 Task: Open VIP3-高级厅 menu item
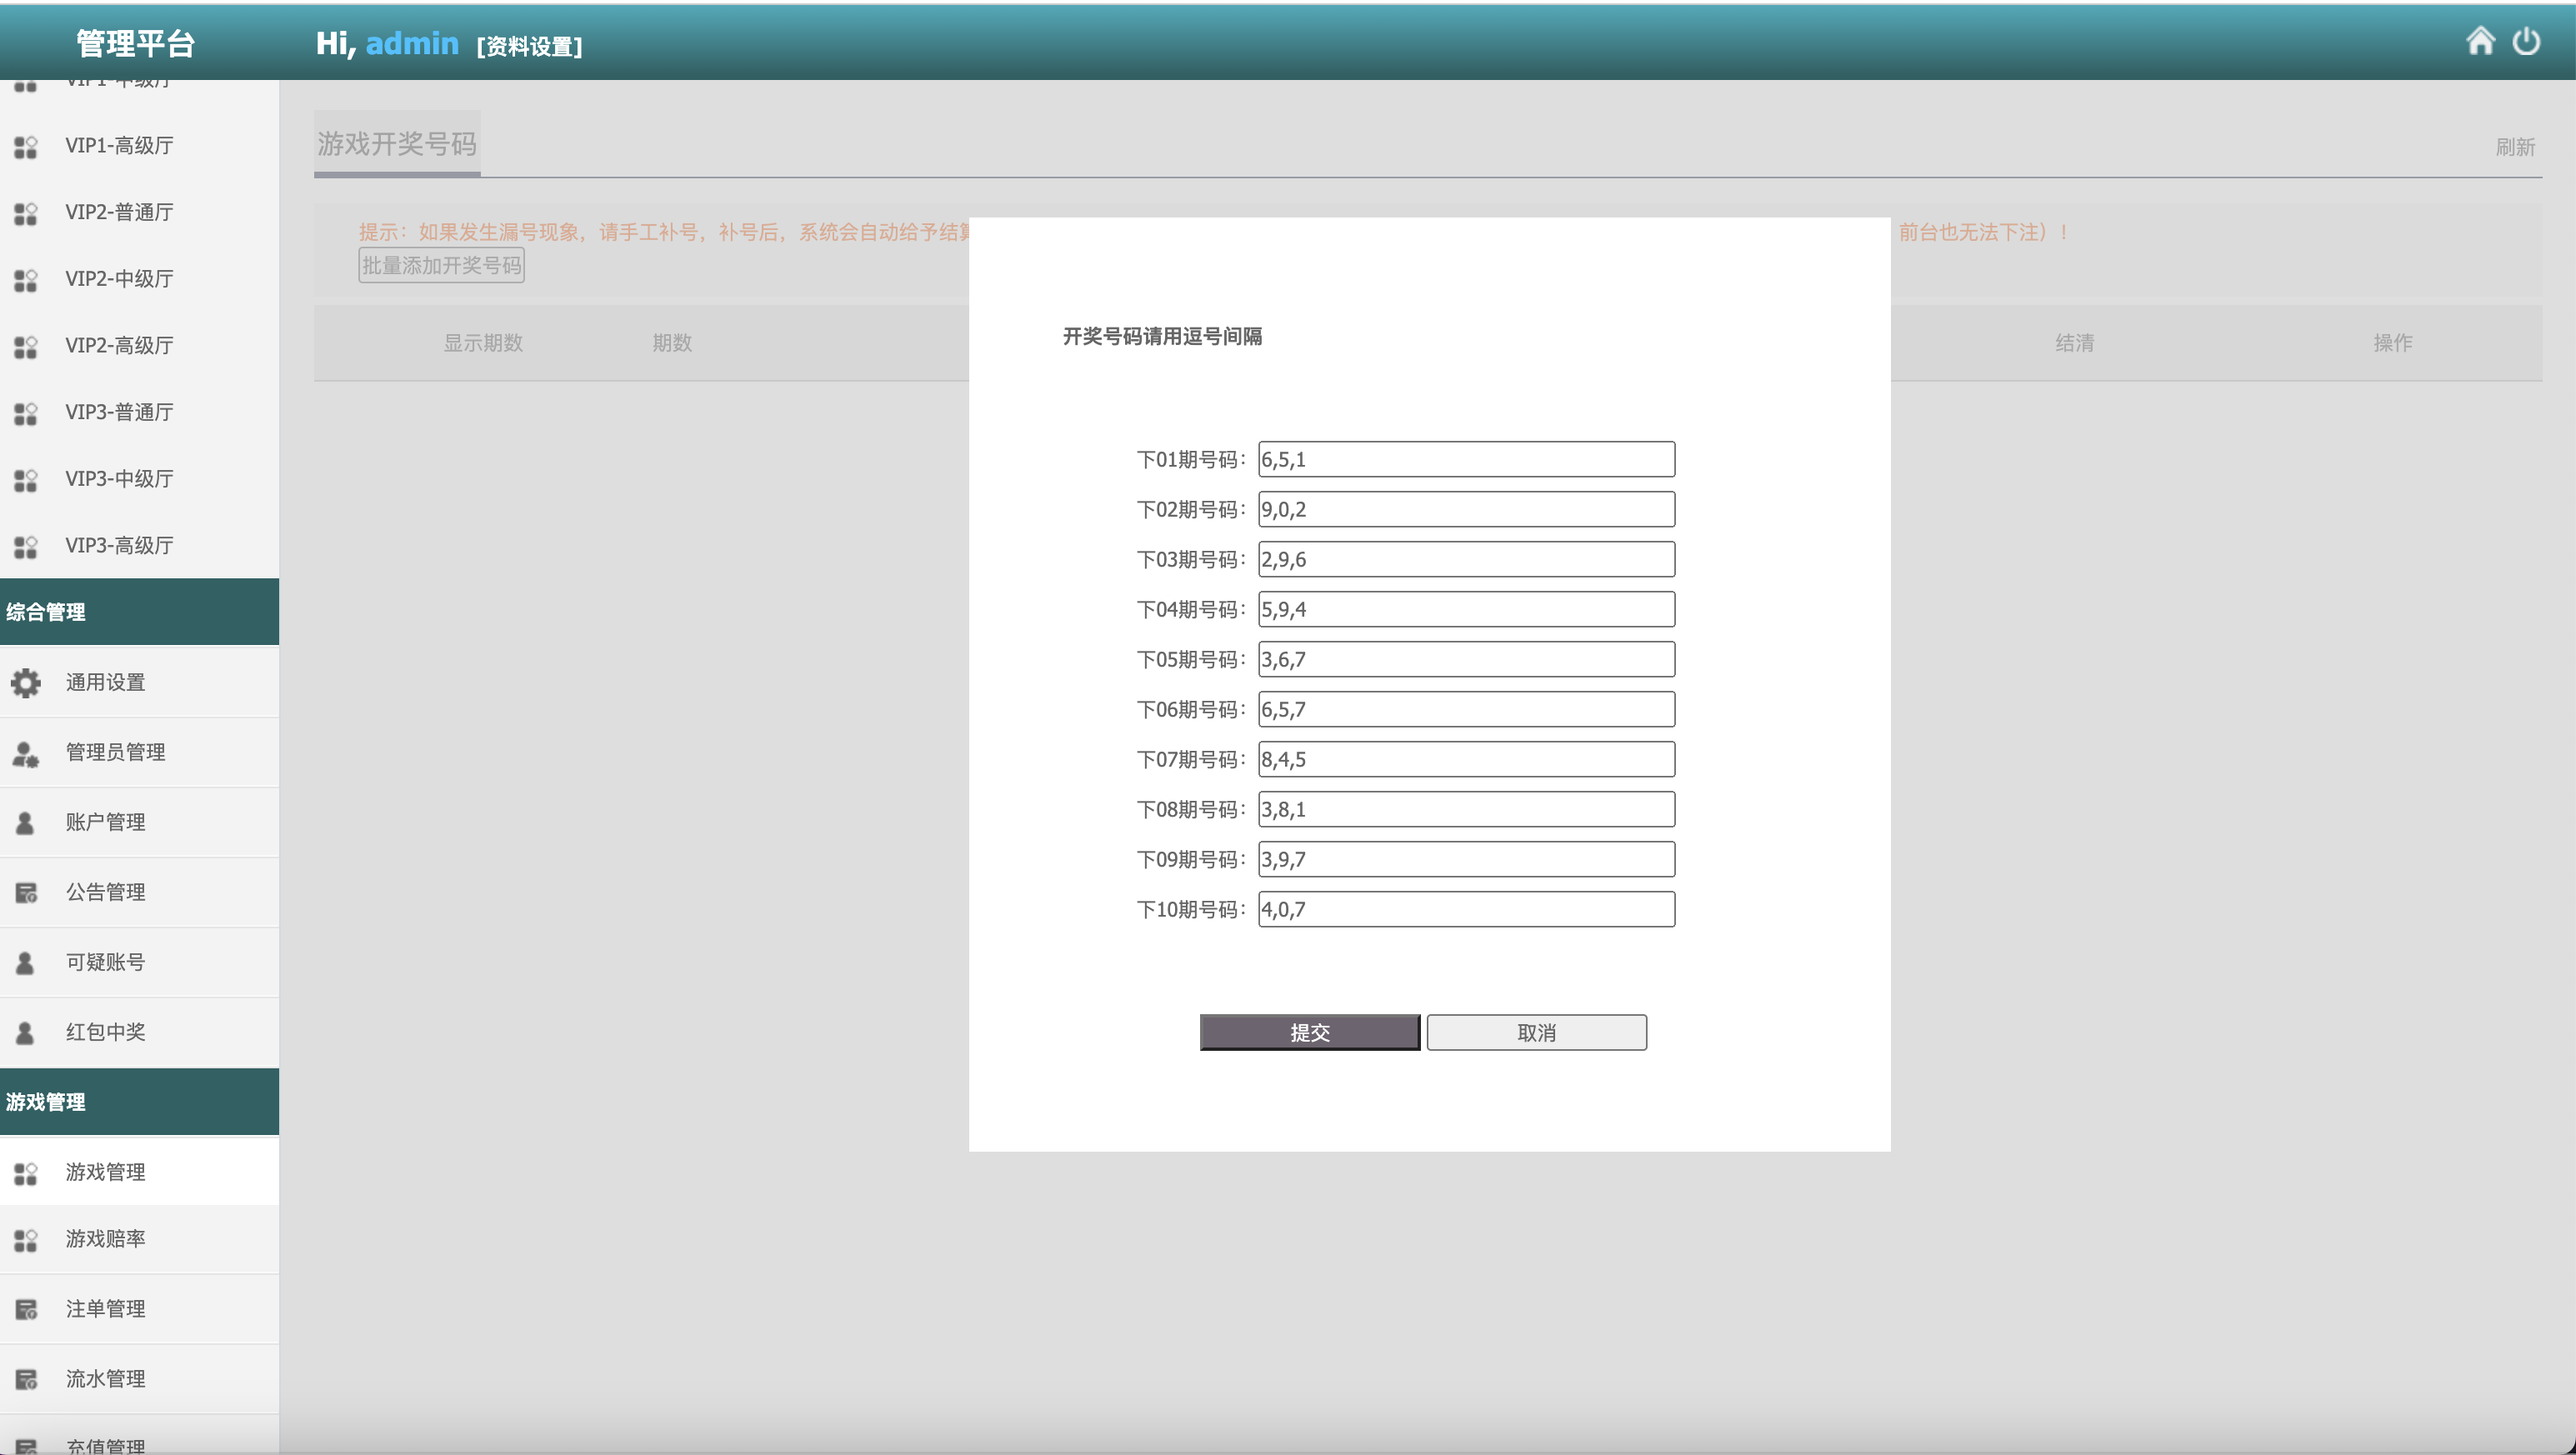[119, 546]
